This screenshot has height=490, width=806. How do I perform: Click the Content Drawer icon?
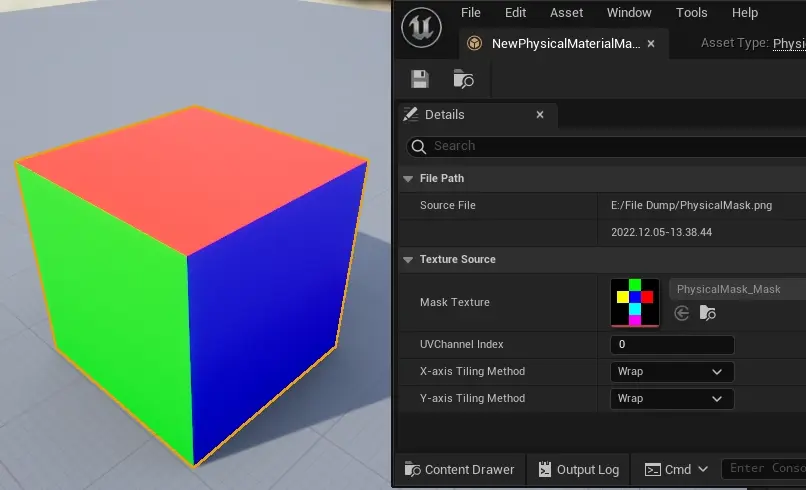[412, 469]
